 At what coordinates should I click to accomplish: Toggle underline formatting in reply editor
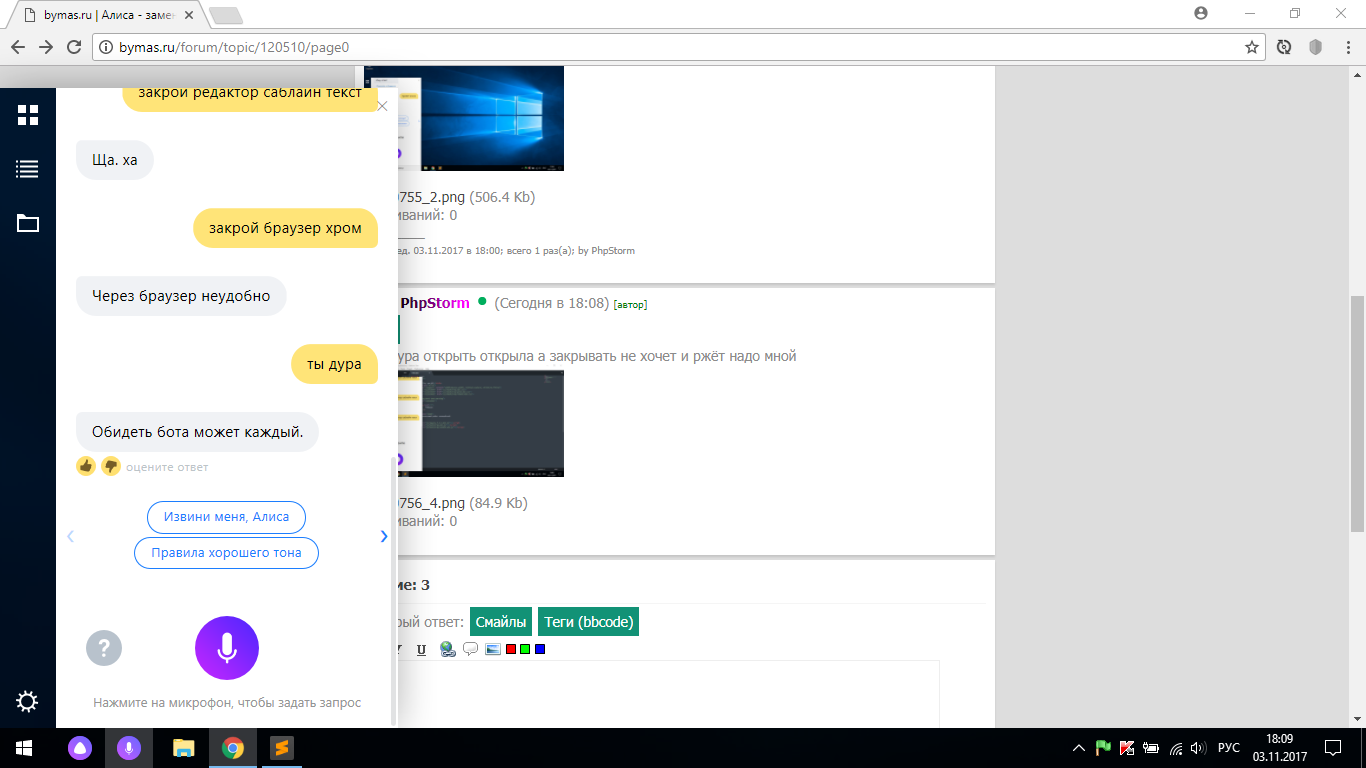(421, 649)
